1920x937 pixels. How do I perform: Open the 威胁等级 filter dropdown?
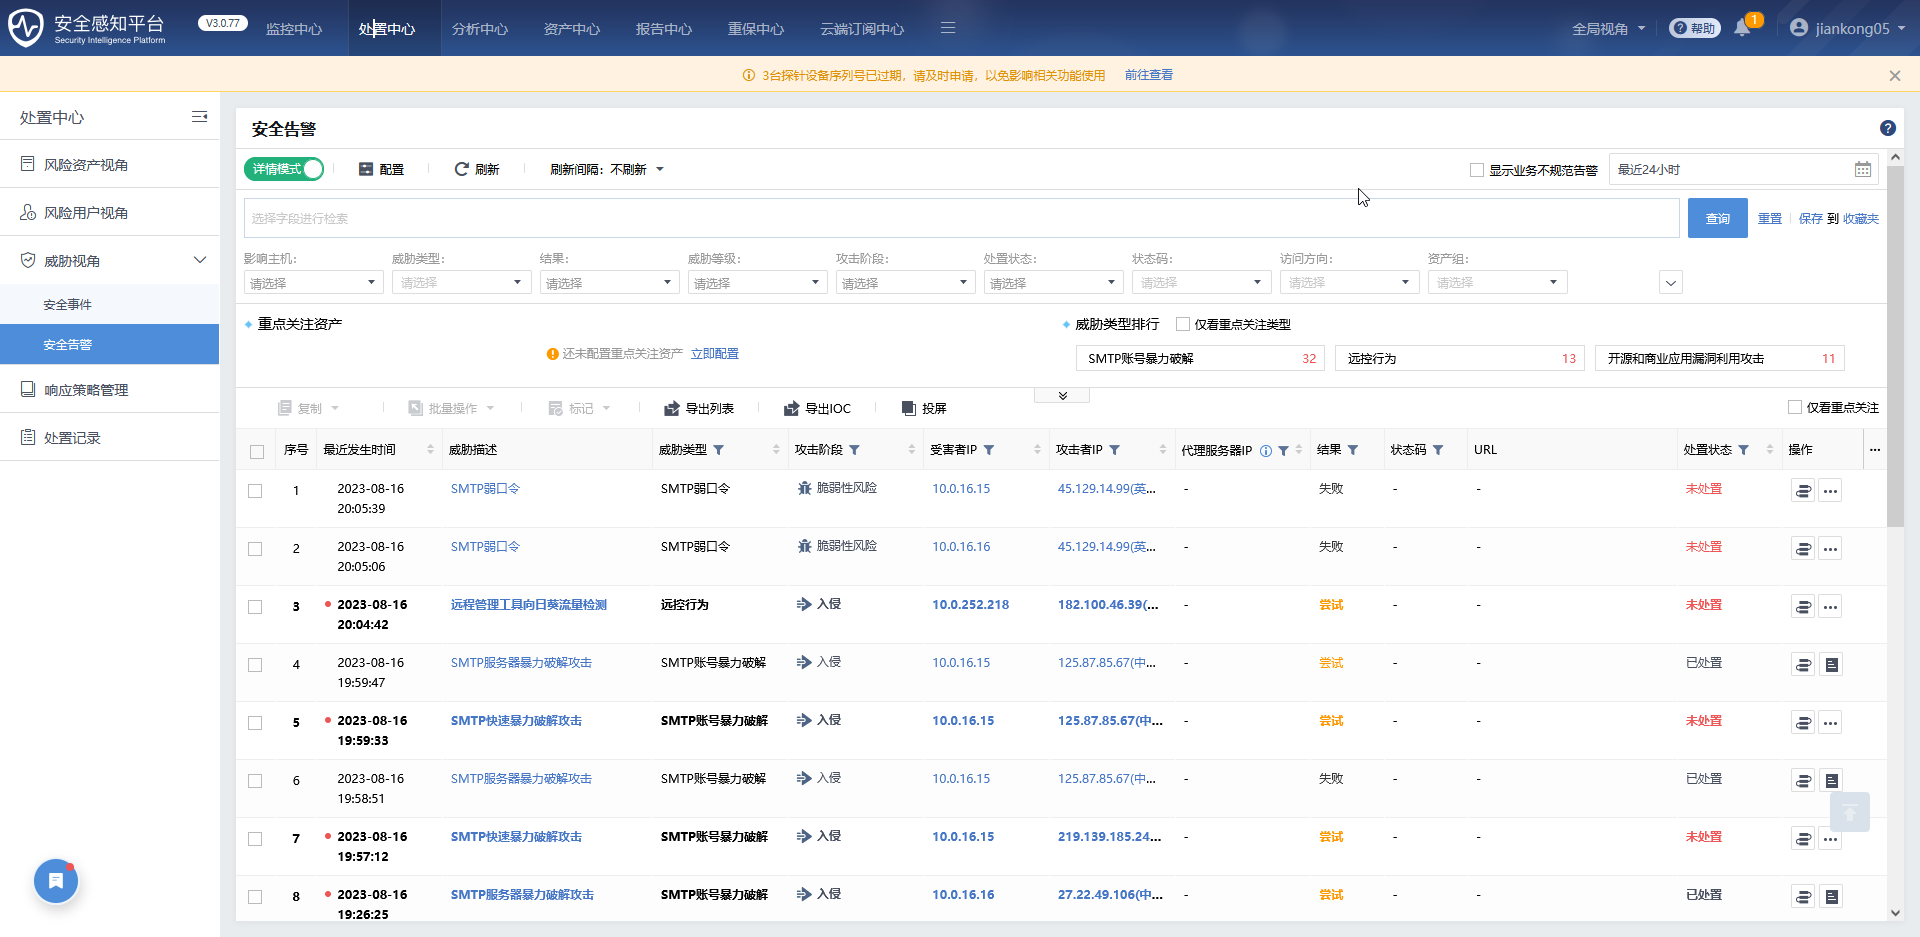[x=758, y=283]
